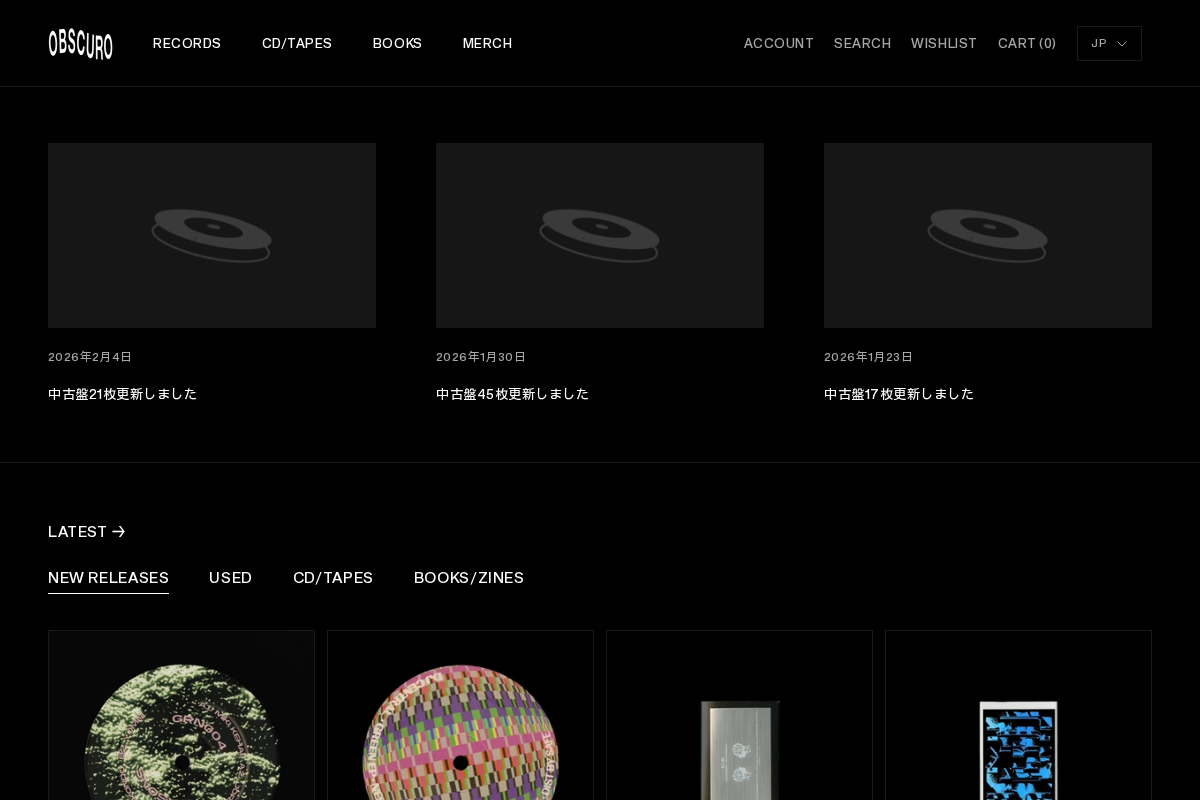Open the RECORDS navigation menu
This screenshot has width=1200, height=800.
tap(186, 43)
